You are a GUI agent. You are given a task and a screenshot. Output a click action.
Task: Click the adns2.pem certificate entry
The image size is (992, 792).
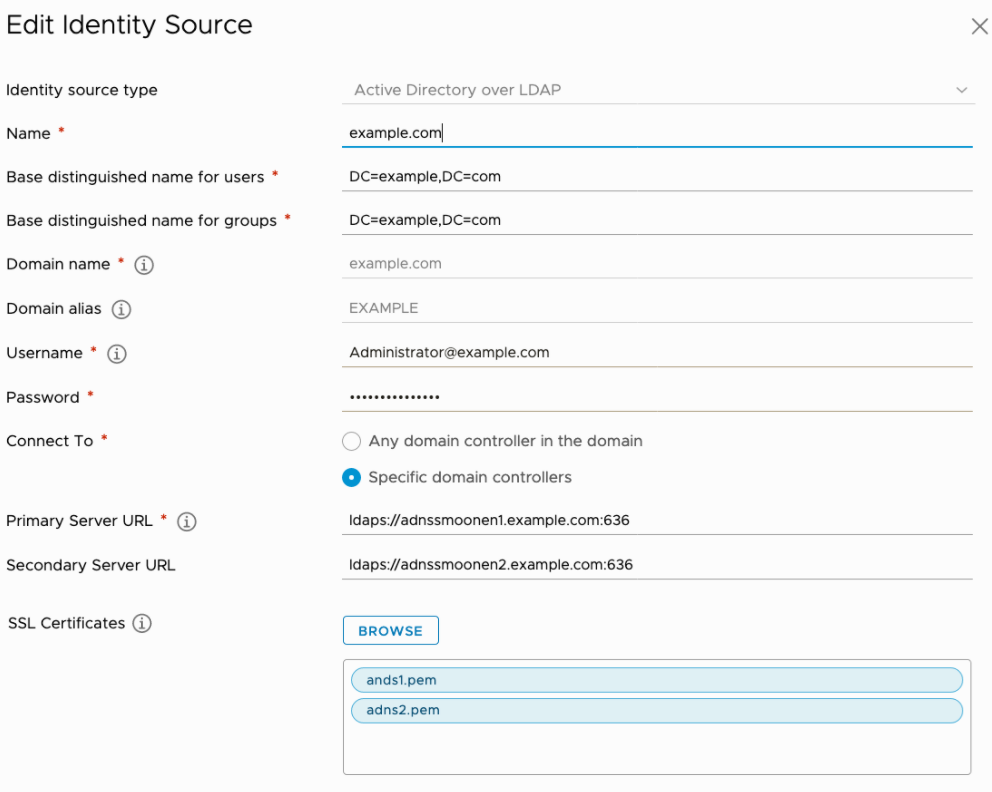[656, 710]
